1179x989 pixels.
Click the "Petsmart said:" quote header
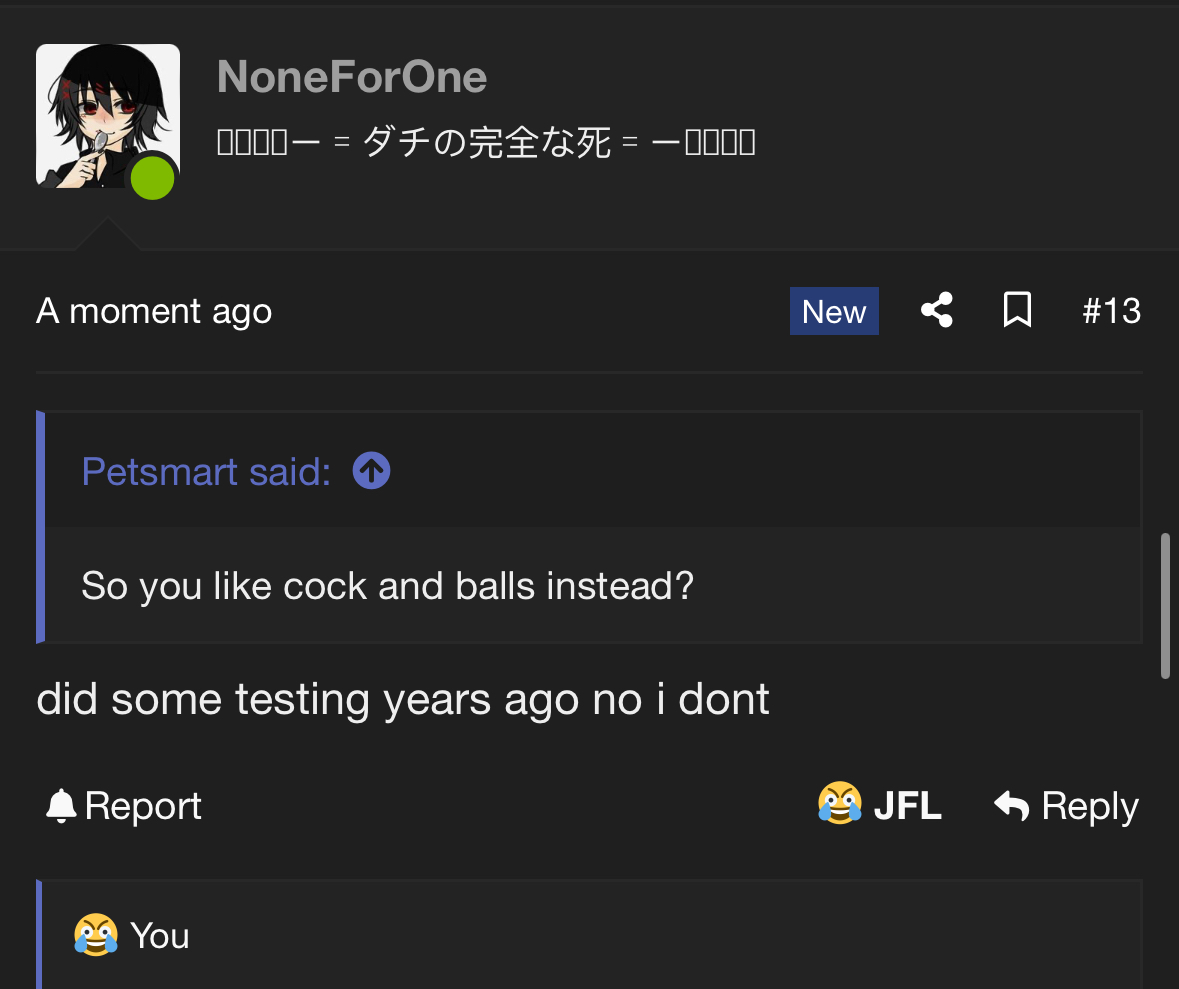click(x=206, y=471)
